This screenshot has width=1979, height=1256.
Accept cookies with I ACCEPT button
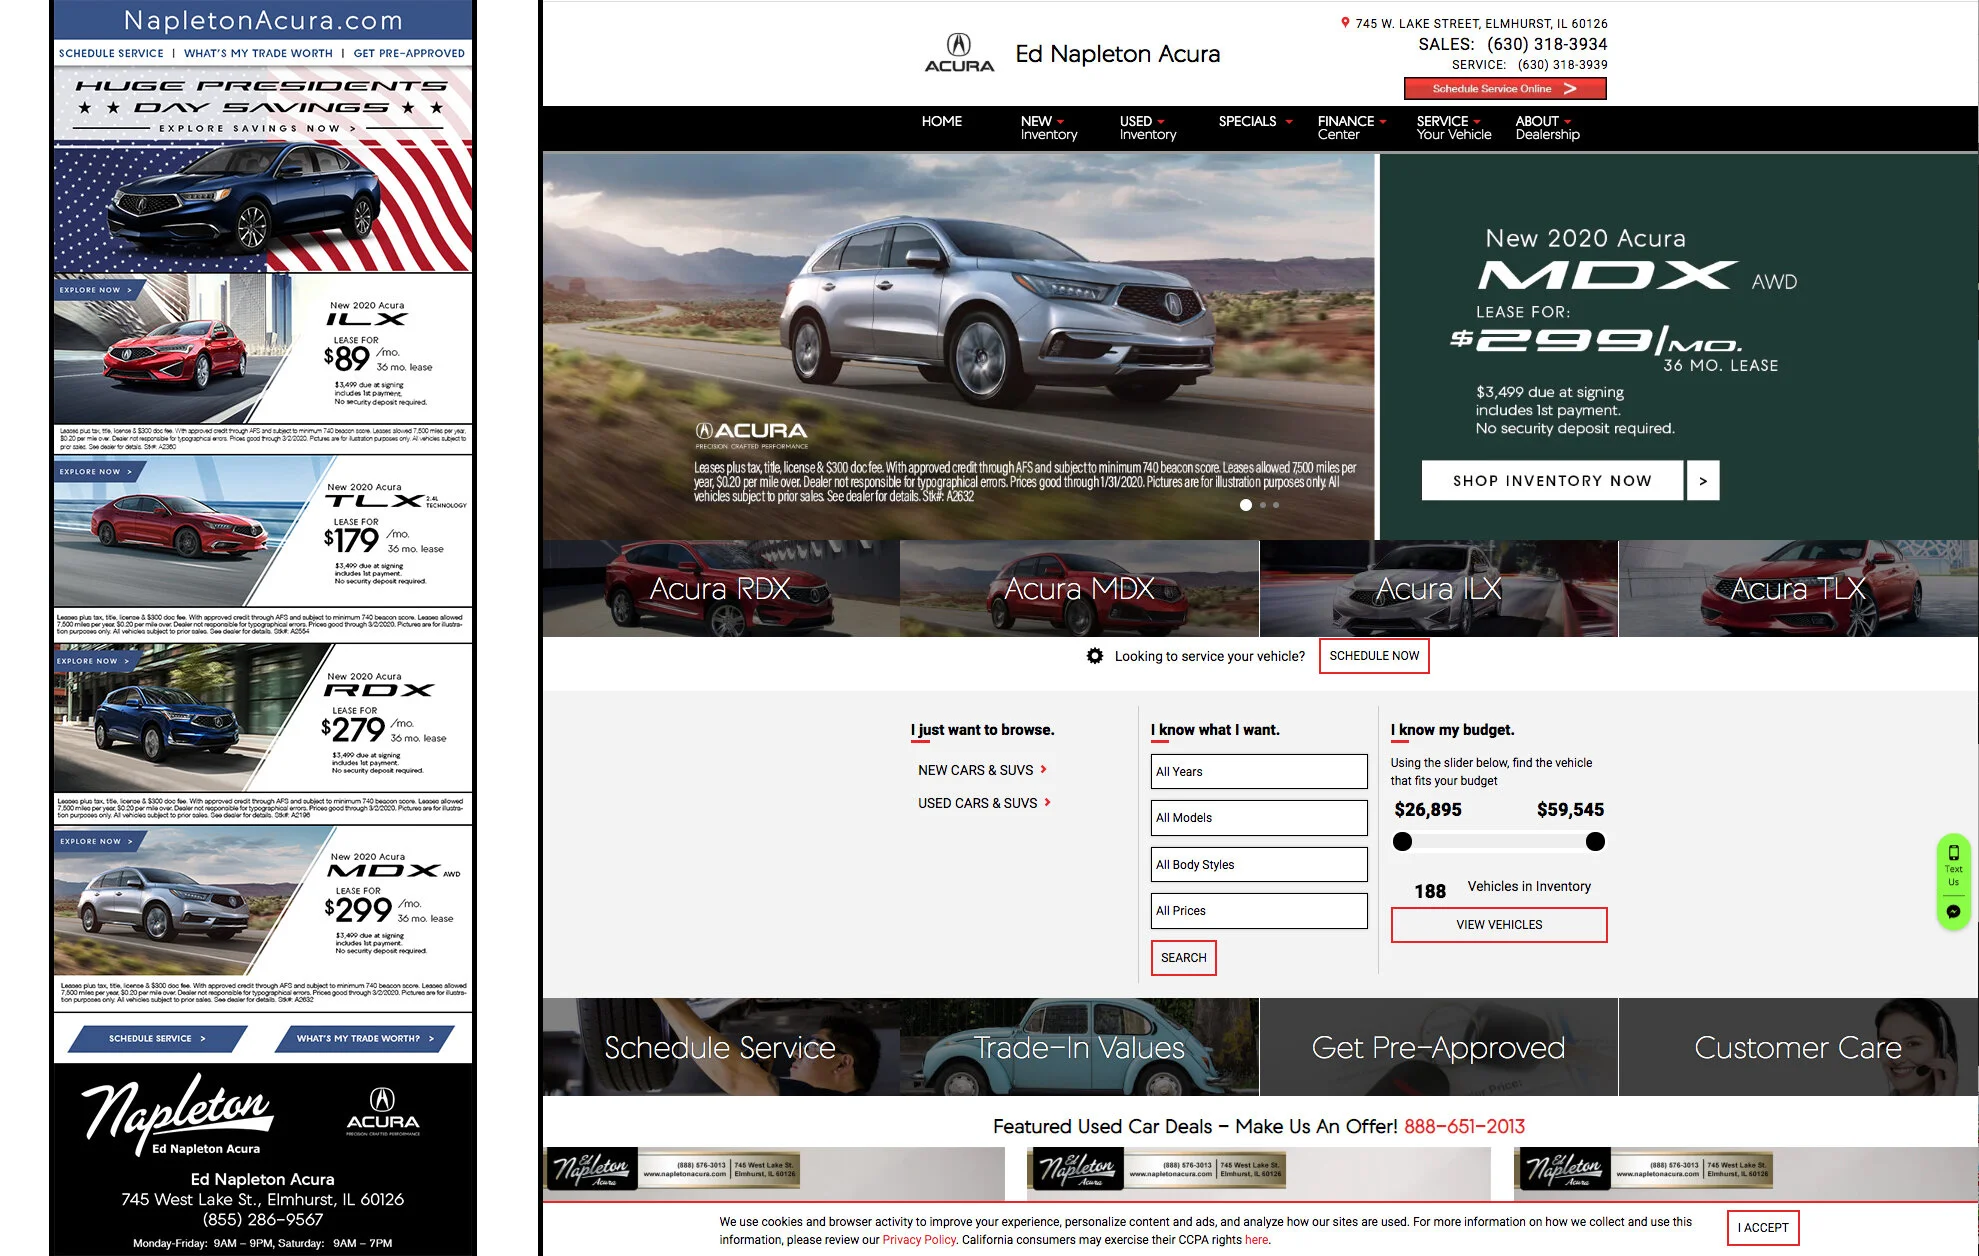tap(1762, 1228)
